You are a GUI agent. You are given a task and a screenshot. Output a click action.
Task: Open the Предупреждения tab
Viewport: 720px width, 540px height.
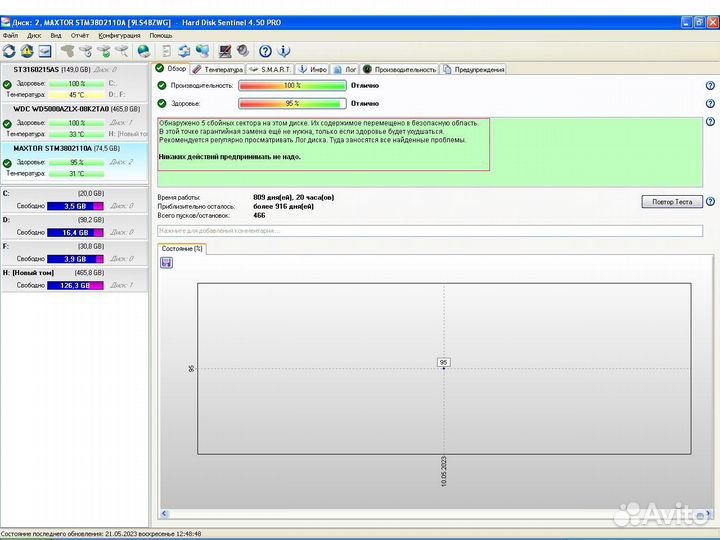474,70
